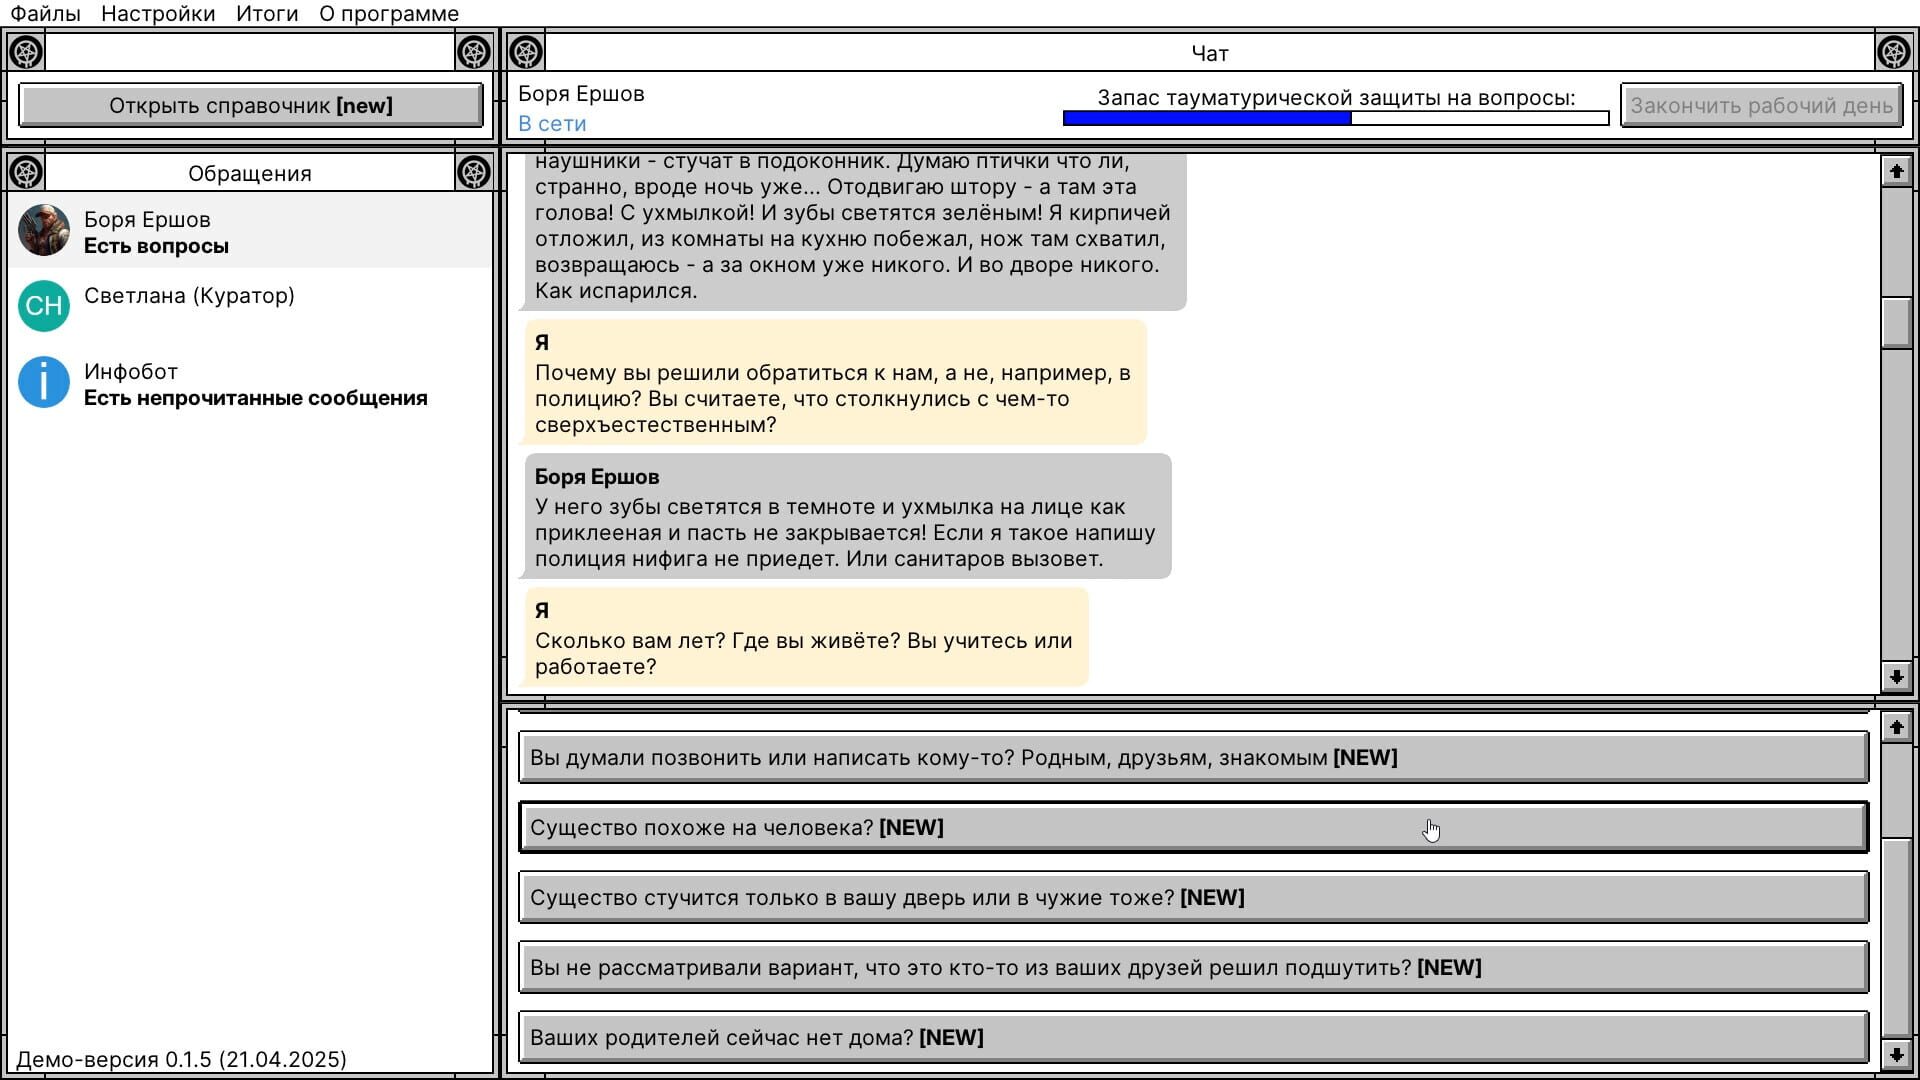Image resolution: width=1920 pixels, height=1080 pixels.
Task: Open the Боря Ершов avatar portrait
Action: 44,231
